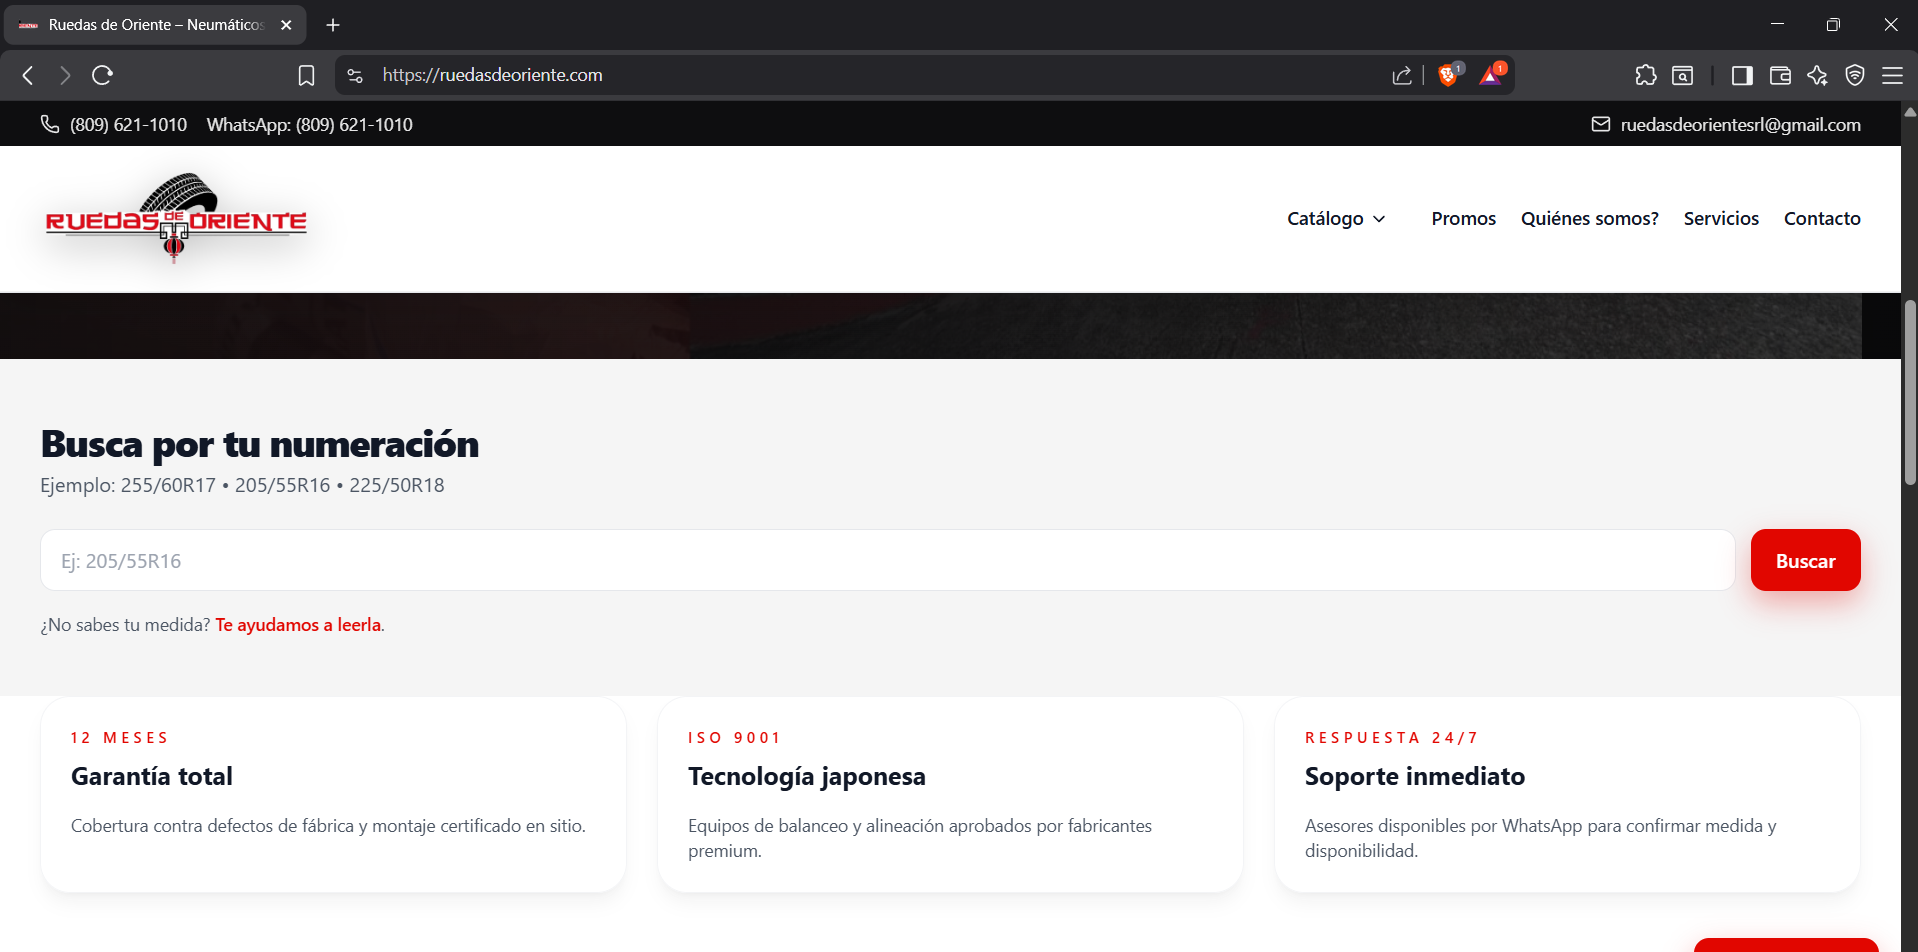The height and width of the screenshot is (952, 1918).
Task: Launch Leo AI assistant icon
Action: point(1817,75)
